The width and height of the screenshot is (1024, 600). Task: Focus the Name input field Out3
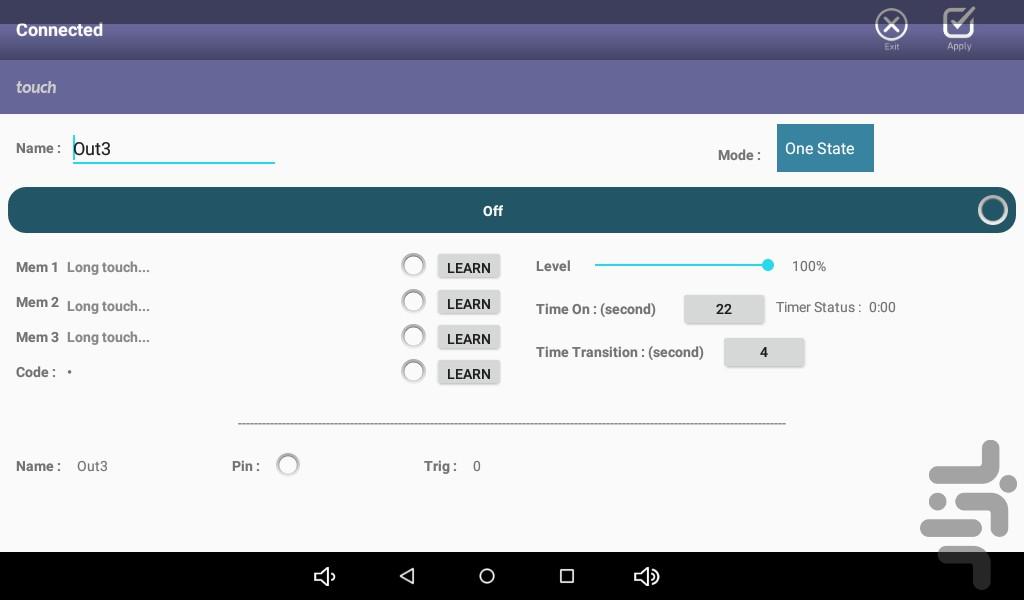173,149
